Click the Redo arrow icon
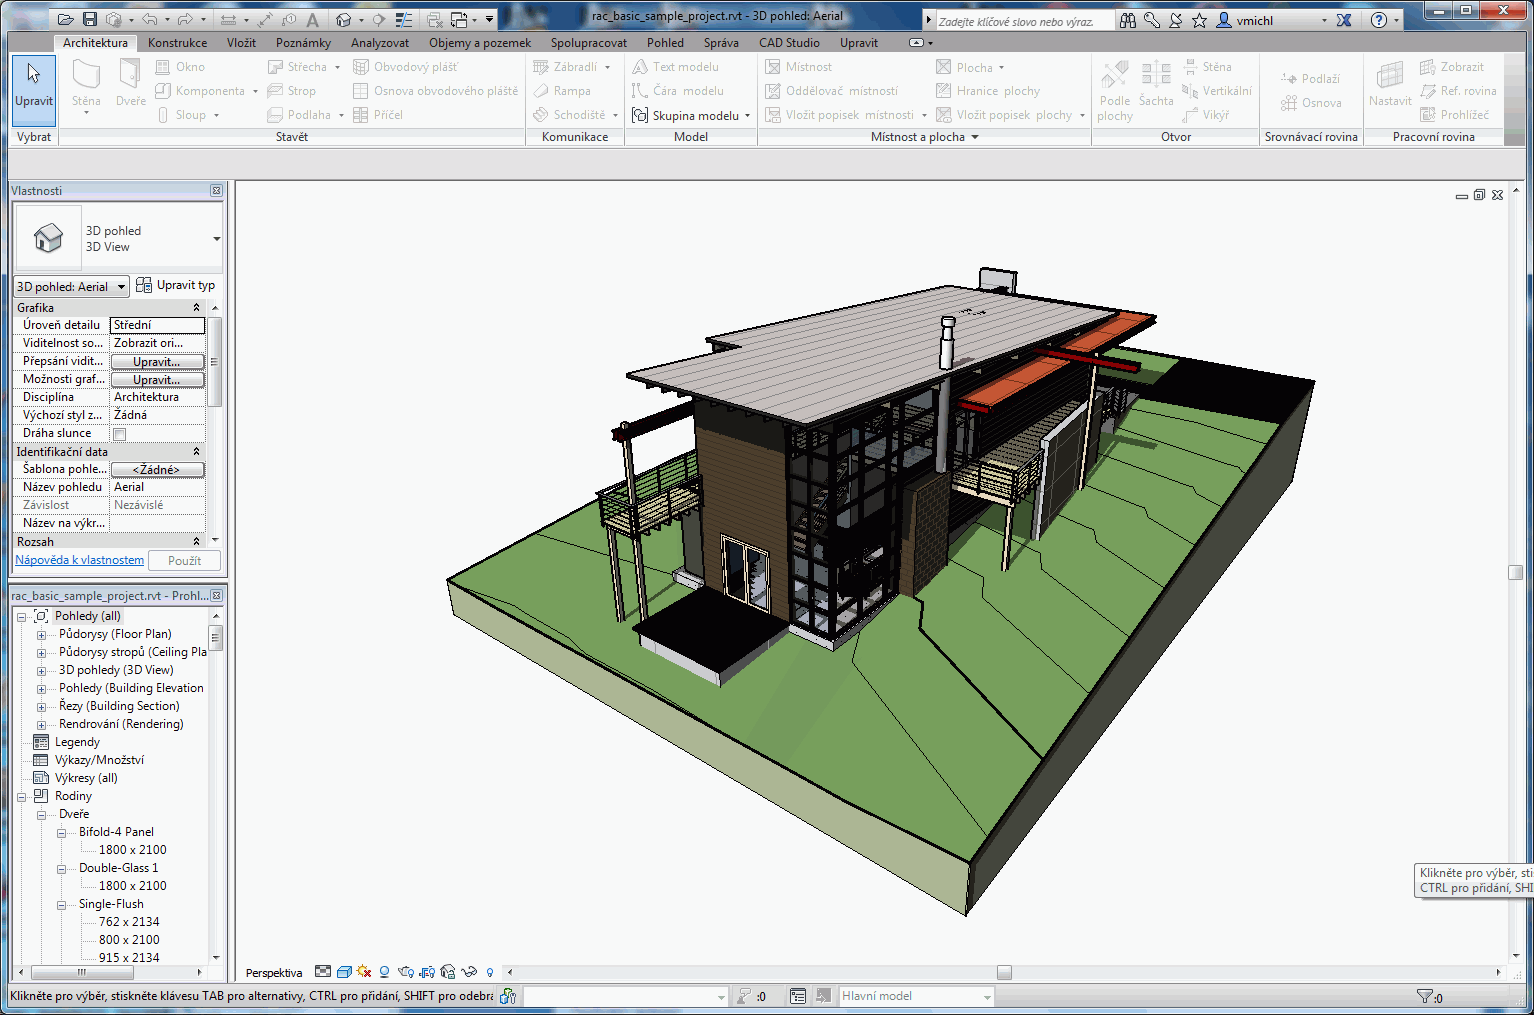The image size is (1534, 1015). point(185,19)
